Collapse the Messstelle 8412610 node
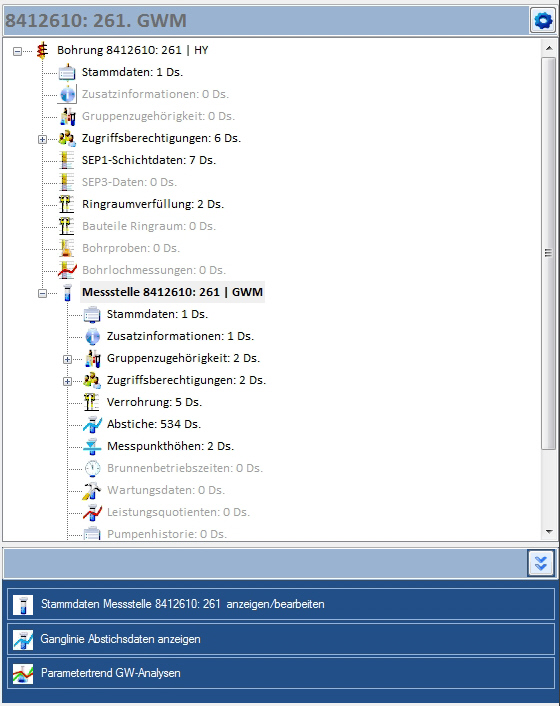Viewport: 560px width, 706px height. tap(42, 294)
